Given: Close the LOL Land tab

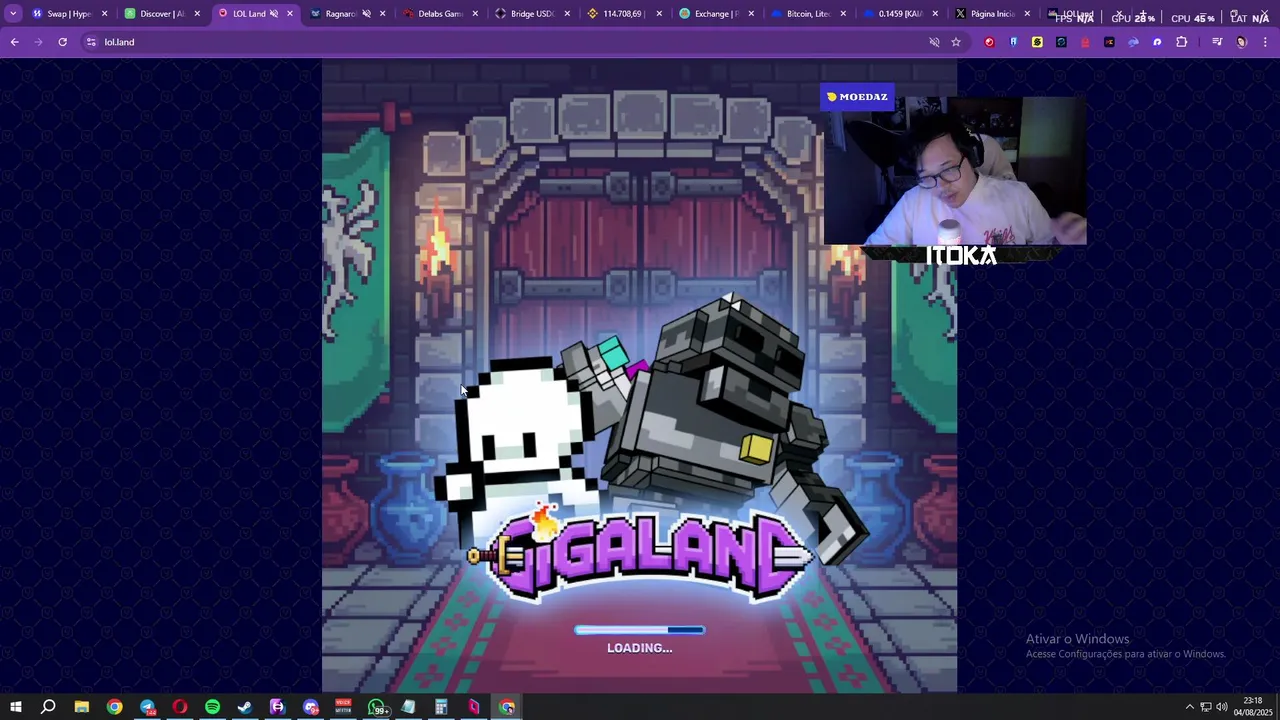Looking at the screenshot, I should pos(290,14).
